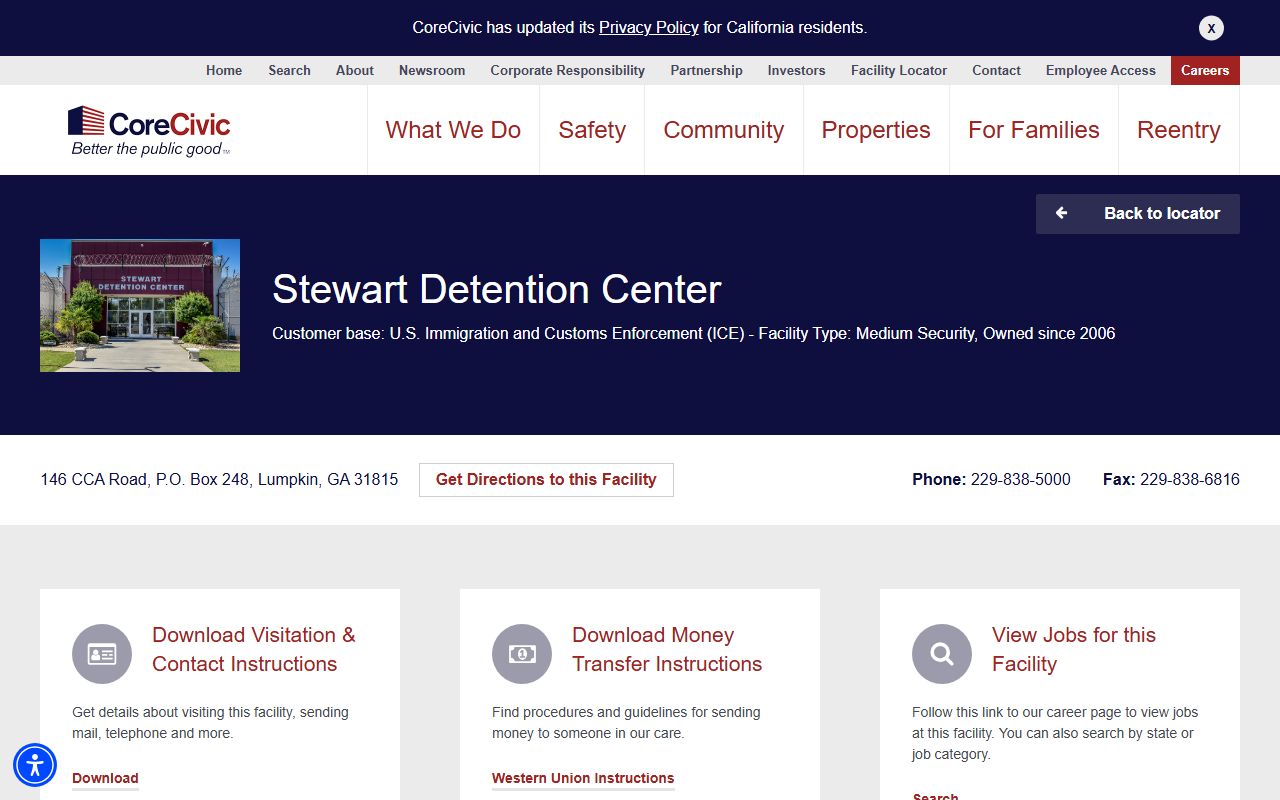Screen dimensions: 1280x800
Task: Click the money transfer cash icon
Action: (522, 654)
